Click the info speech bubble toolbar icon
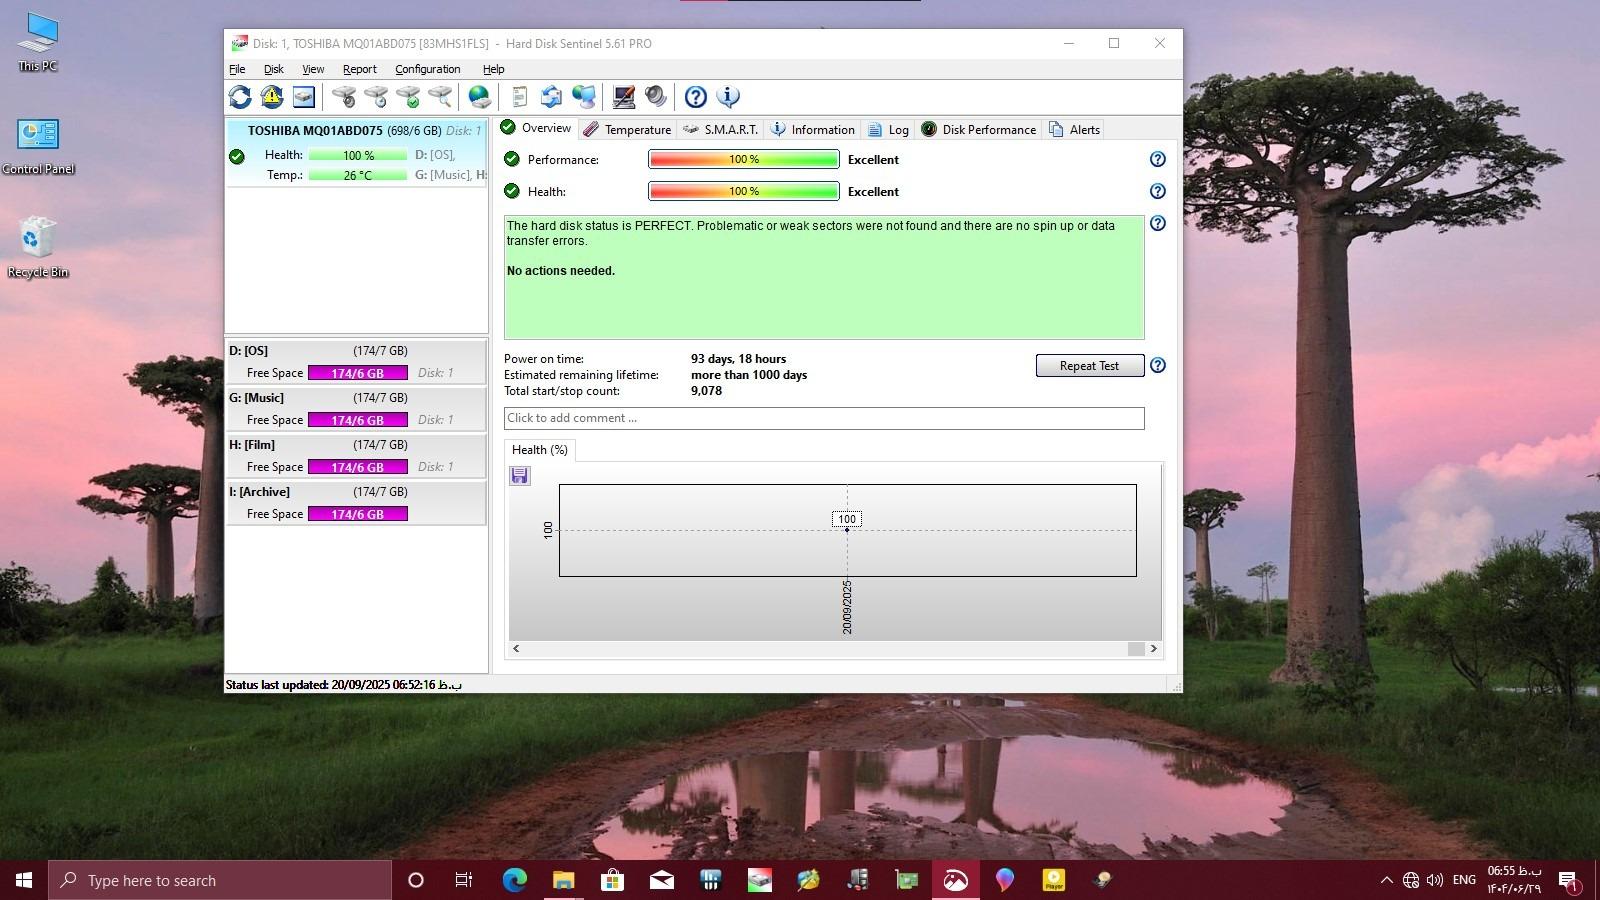 click(728, 97)
